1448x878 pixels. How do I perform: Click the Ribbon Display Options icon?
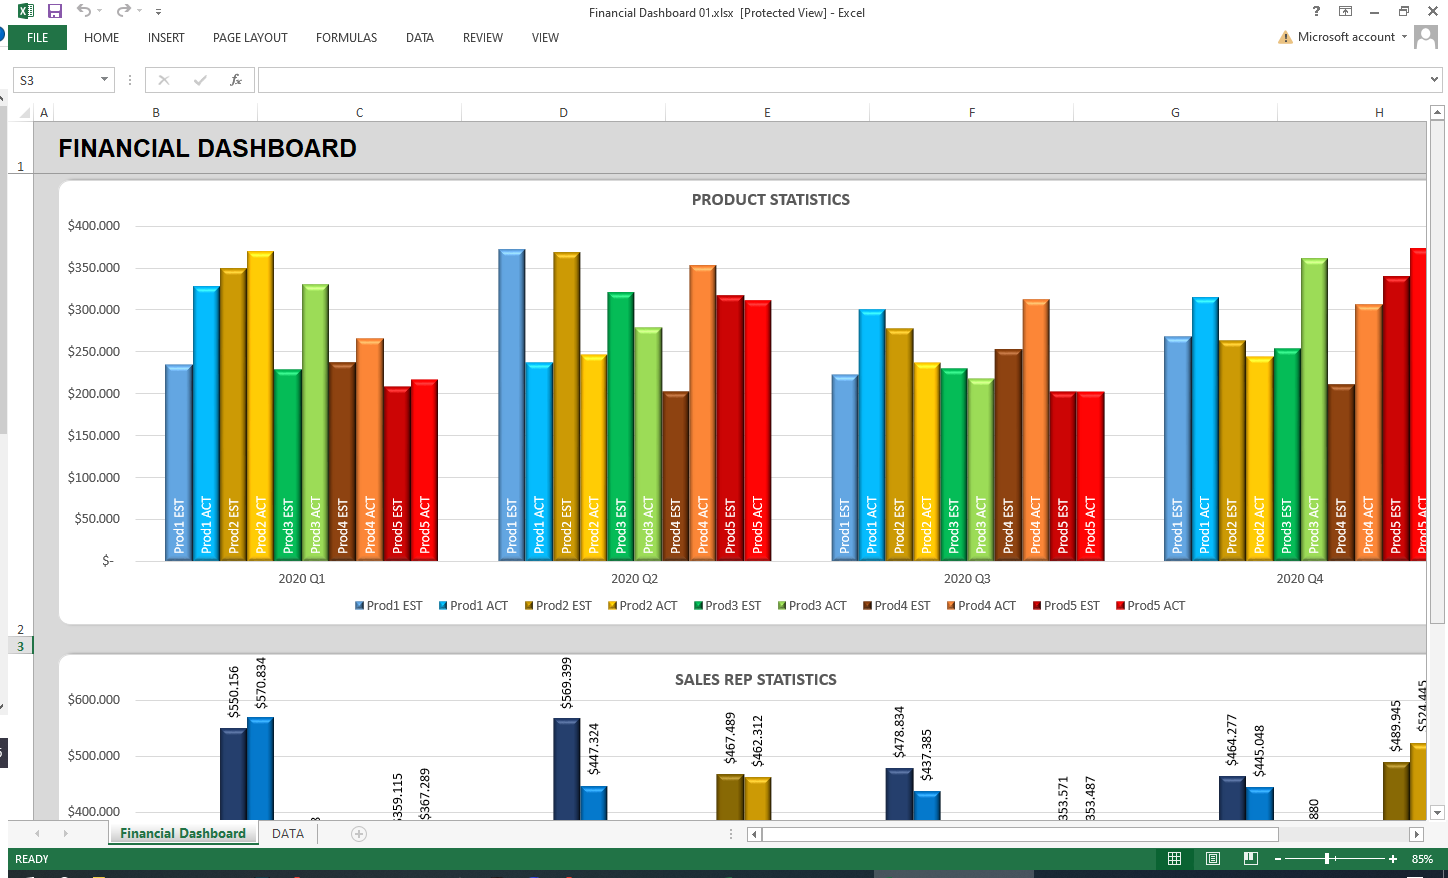tap(1346, 11)
